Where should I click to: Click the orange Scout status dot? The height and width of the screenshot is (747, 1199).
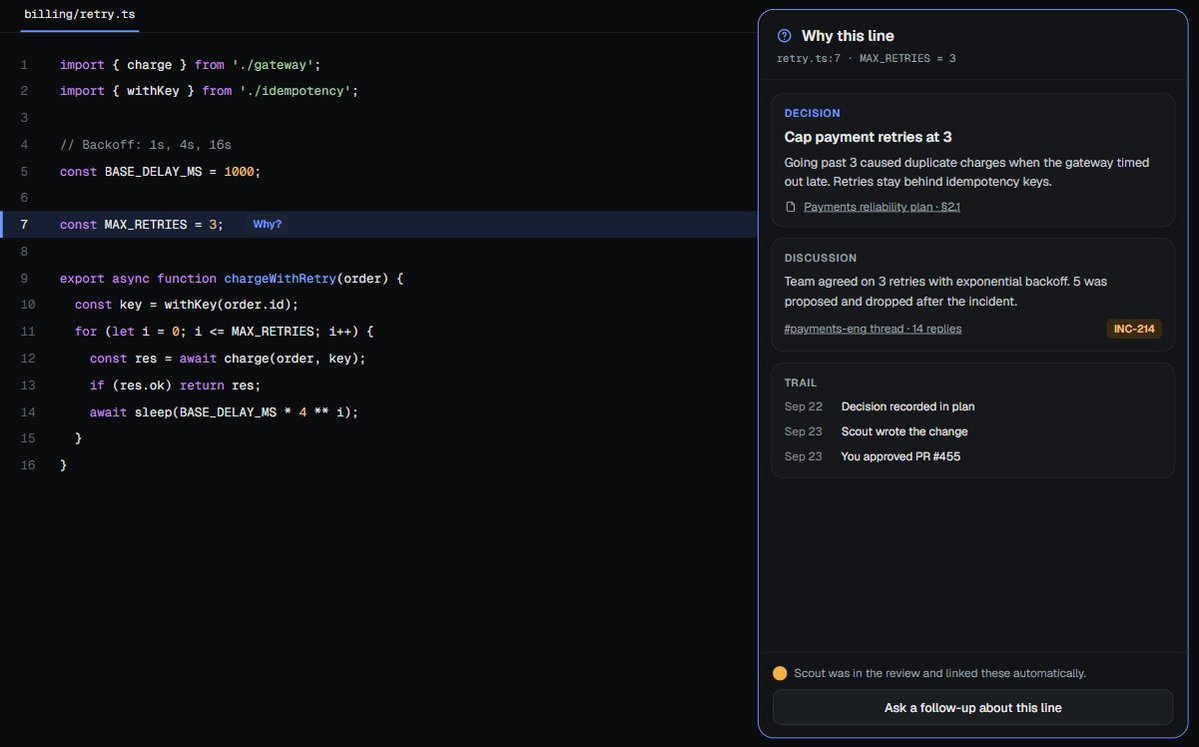(x=780, y=674)
